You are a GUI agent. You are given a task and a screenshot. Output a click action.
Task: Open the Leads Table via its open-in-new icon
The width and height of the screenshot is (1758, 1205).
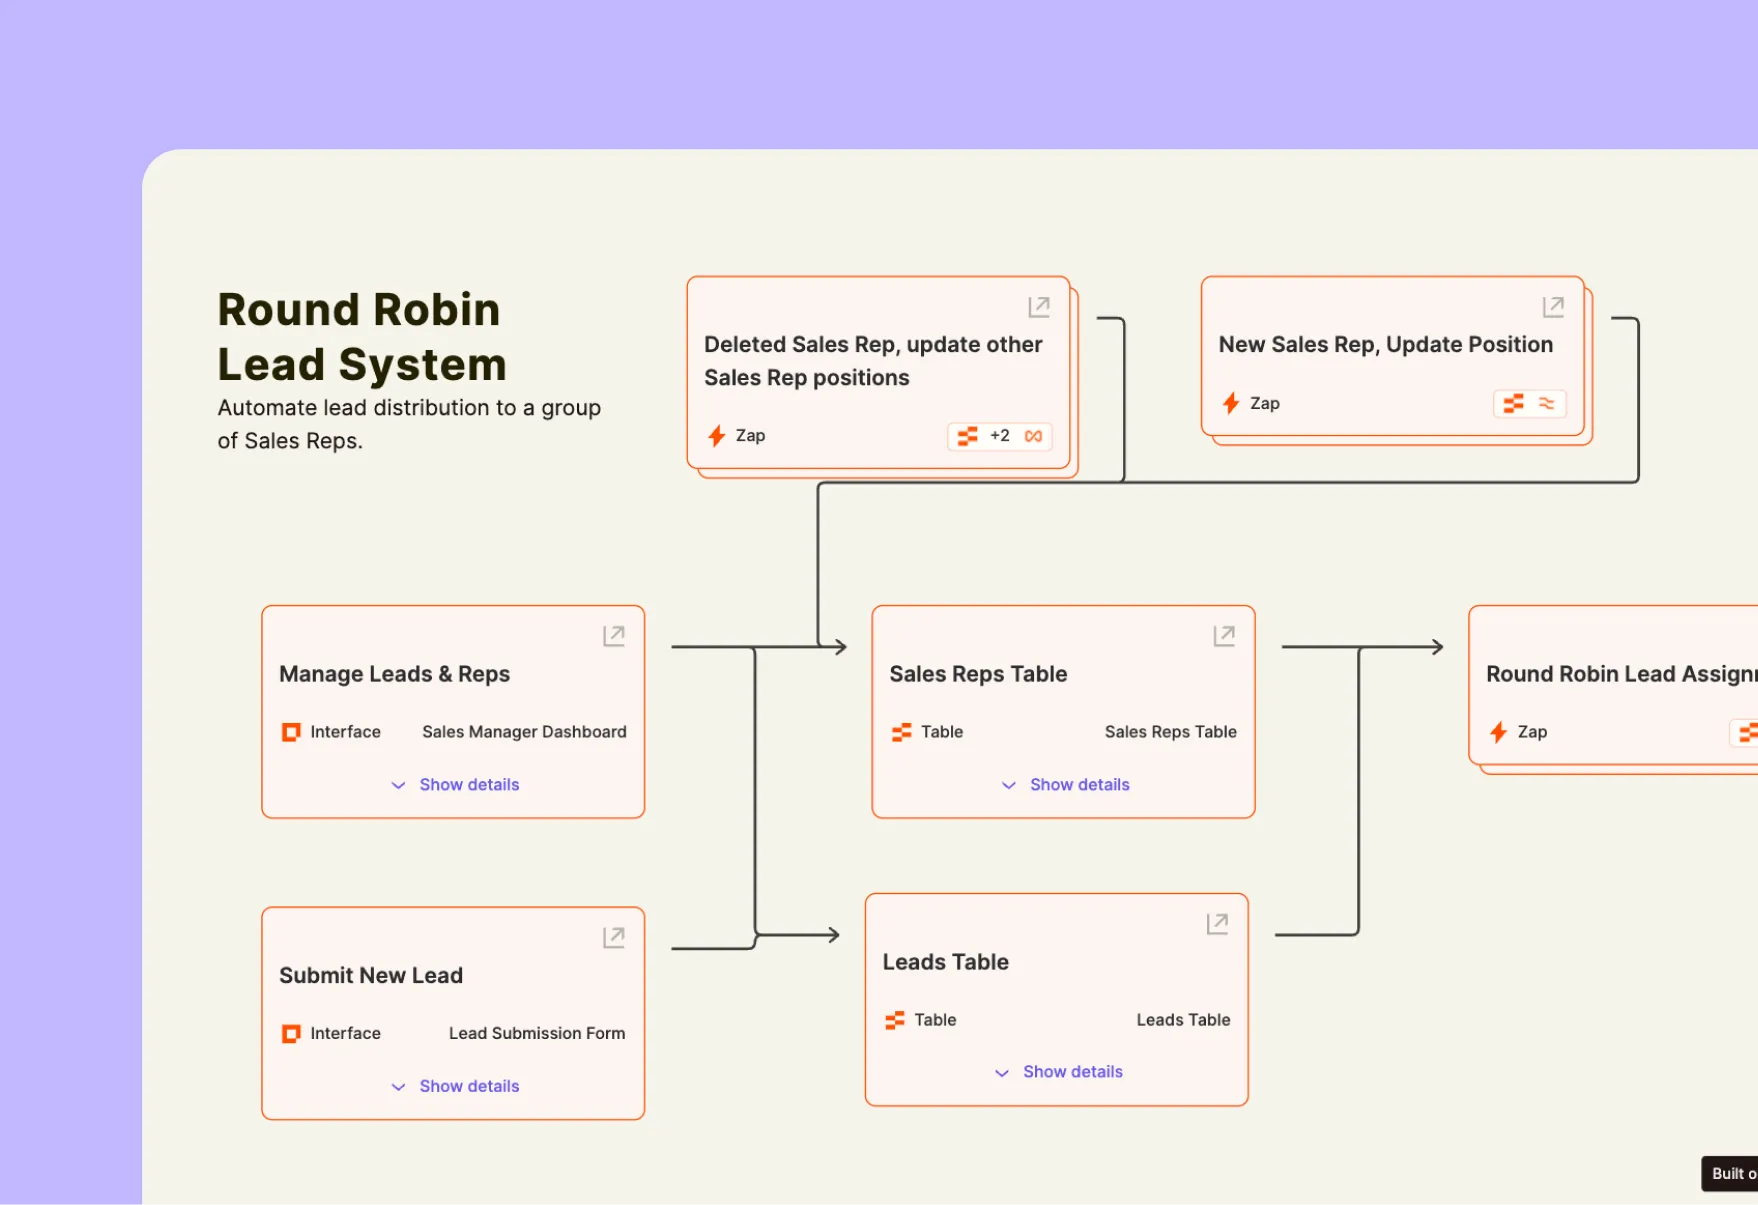1216,922
